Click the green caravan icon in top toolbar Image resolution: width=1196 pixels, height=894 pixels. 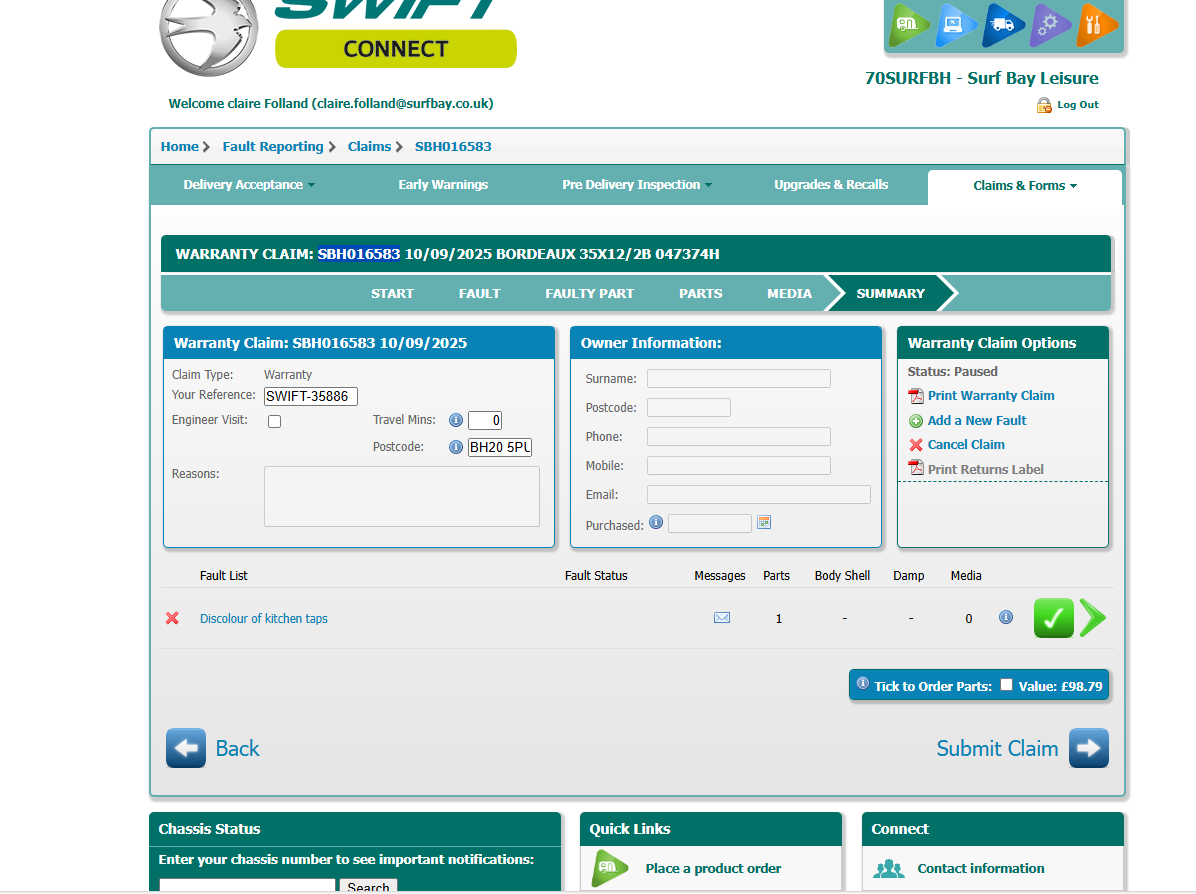click(x=908, y=24)
